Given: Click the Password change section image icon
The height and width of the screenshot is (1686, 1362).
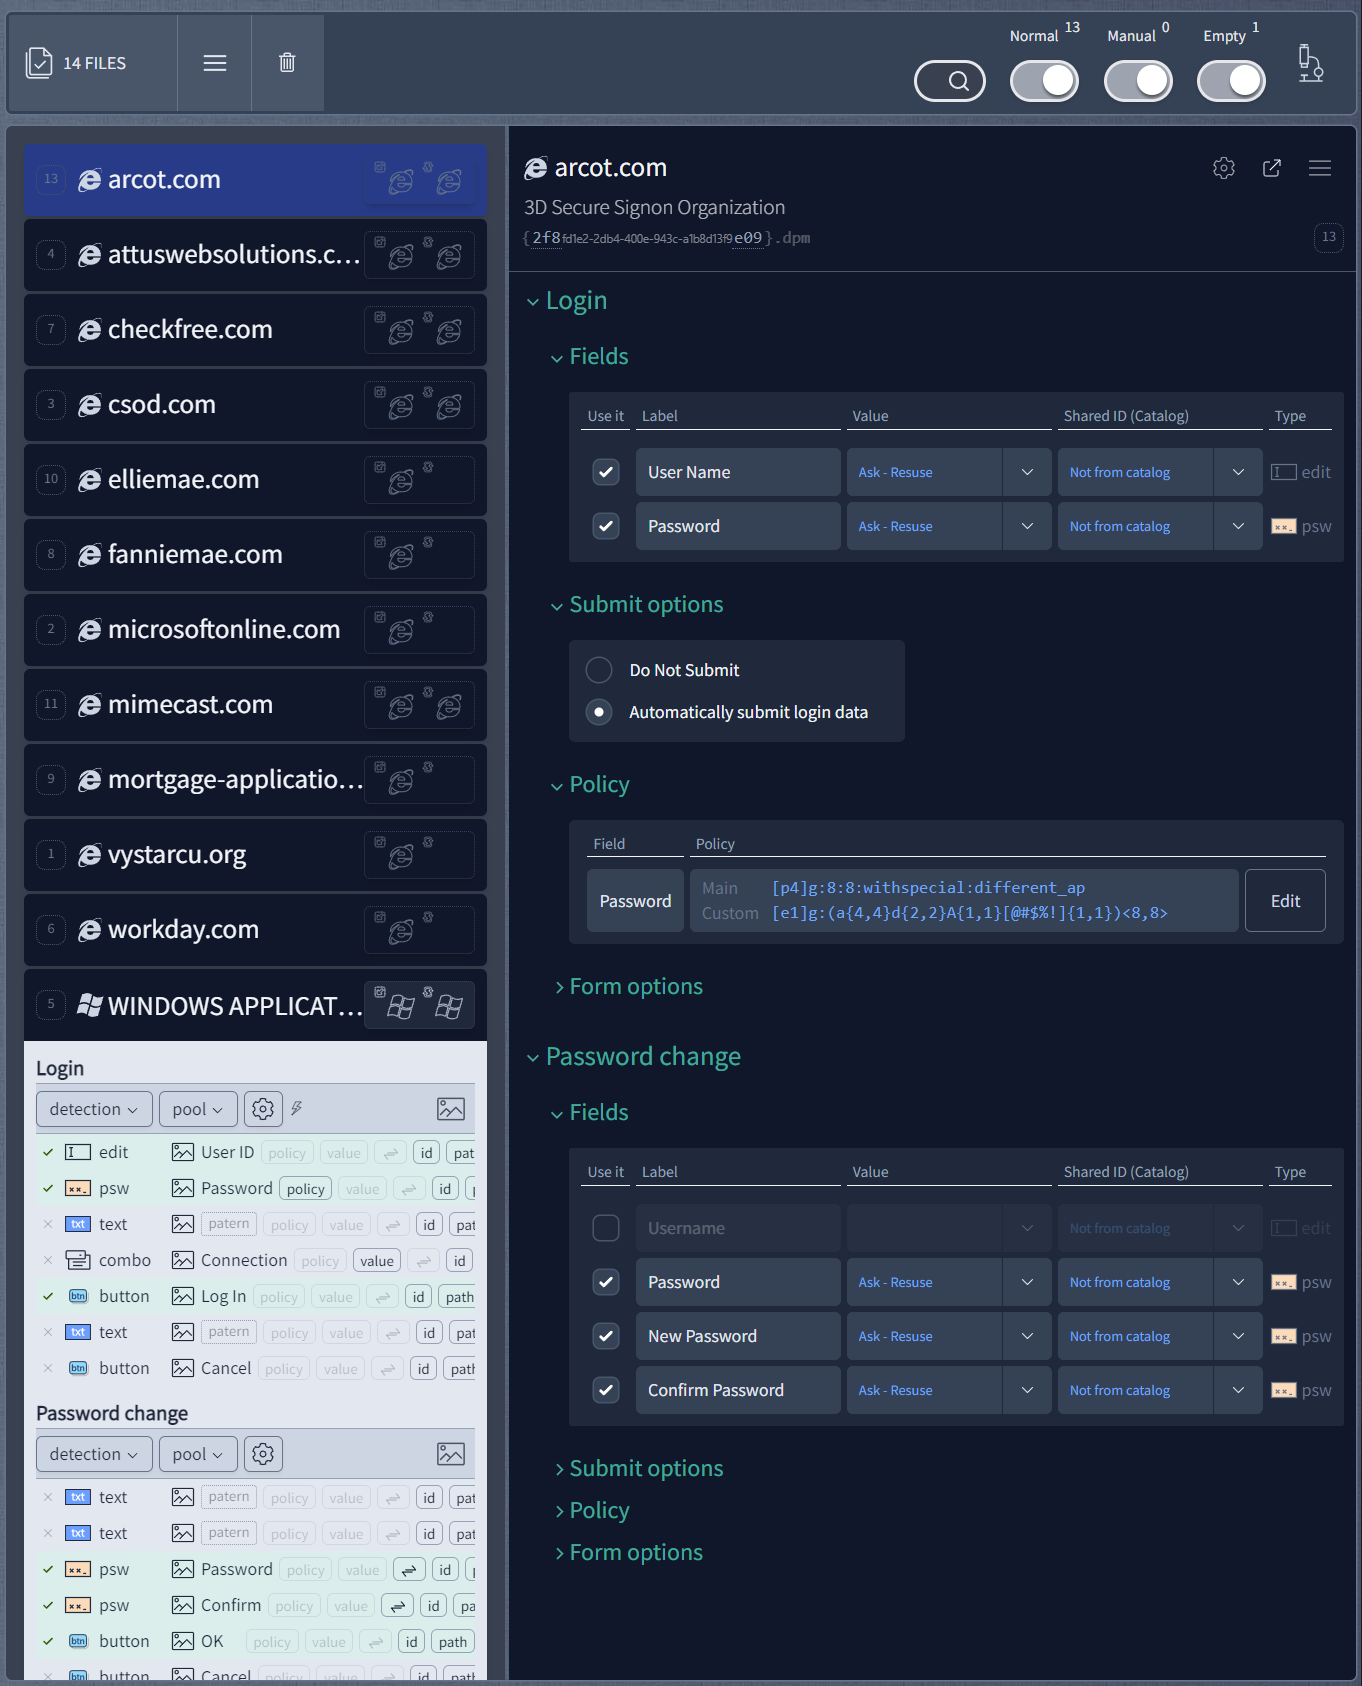Looking at the screenshot, I should 451,1454.
